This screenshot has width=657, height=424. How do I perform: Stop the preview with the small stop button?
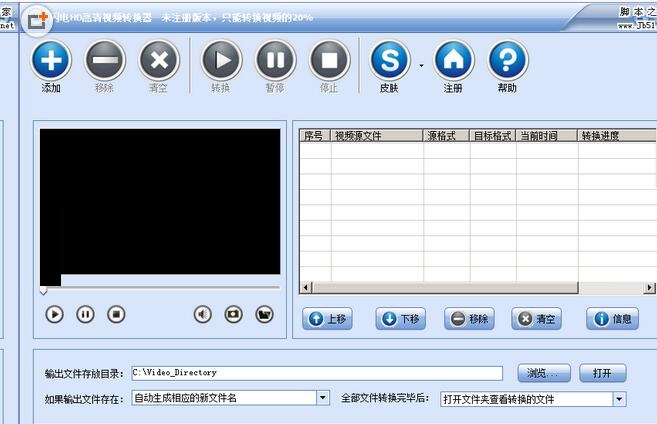pyautogui.click(x=116, y=314)
